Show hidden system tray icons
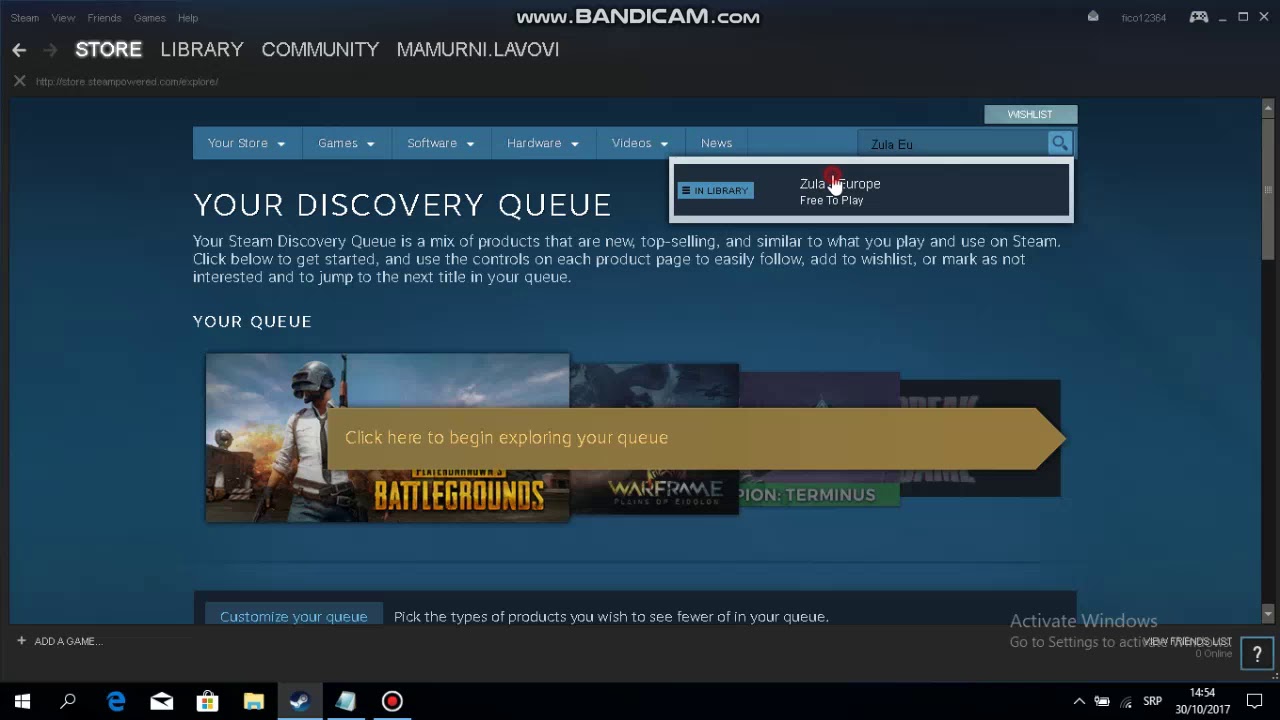This screenshot has height=720, width=1280. pos(1079,701)
